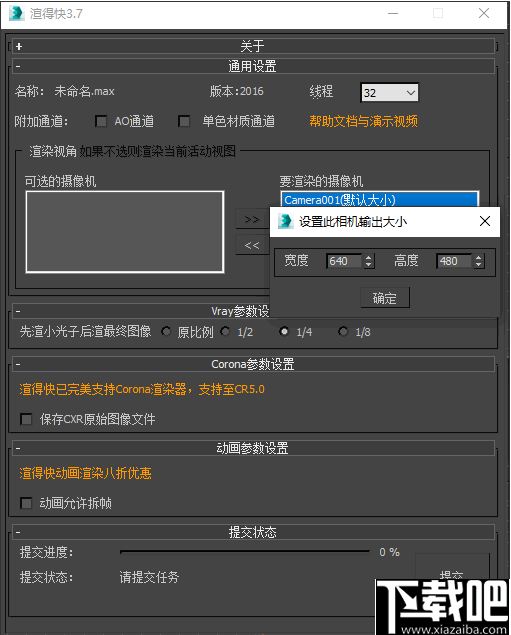Click the 渲得快动画渲染八折优惠 promo text
The width and height of the screenshot is (511, 635).
point(85,473)
